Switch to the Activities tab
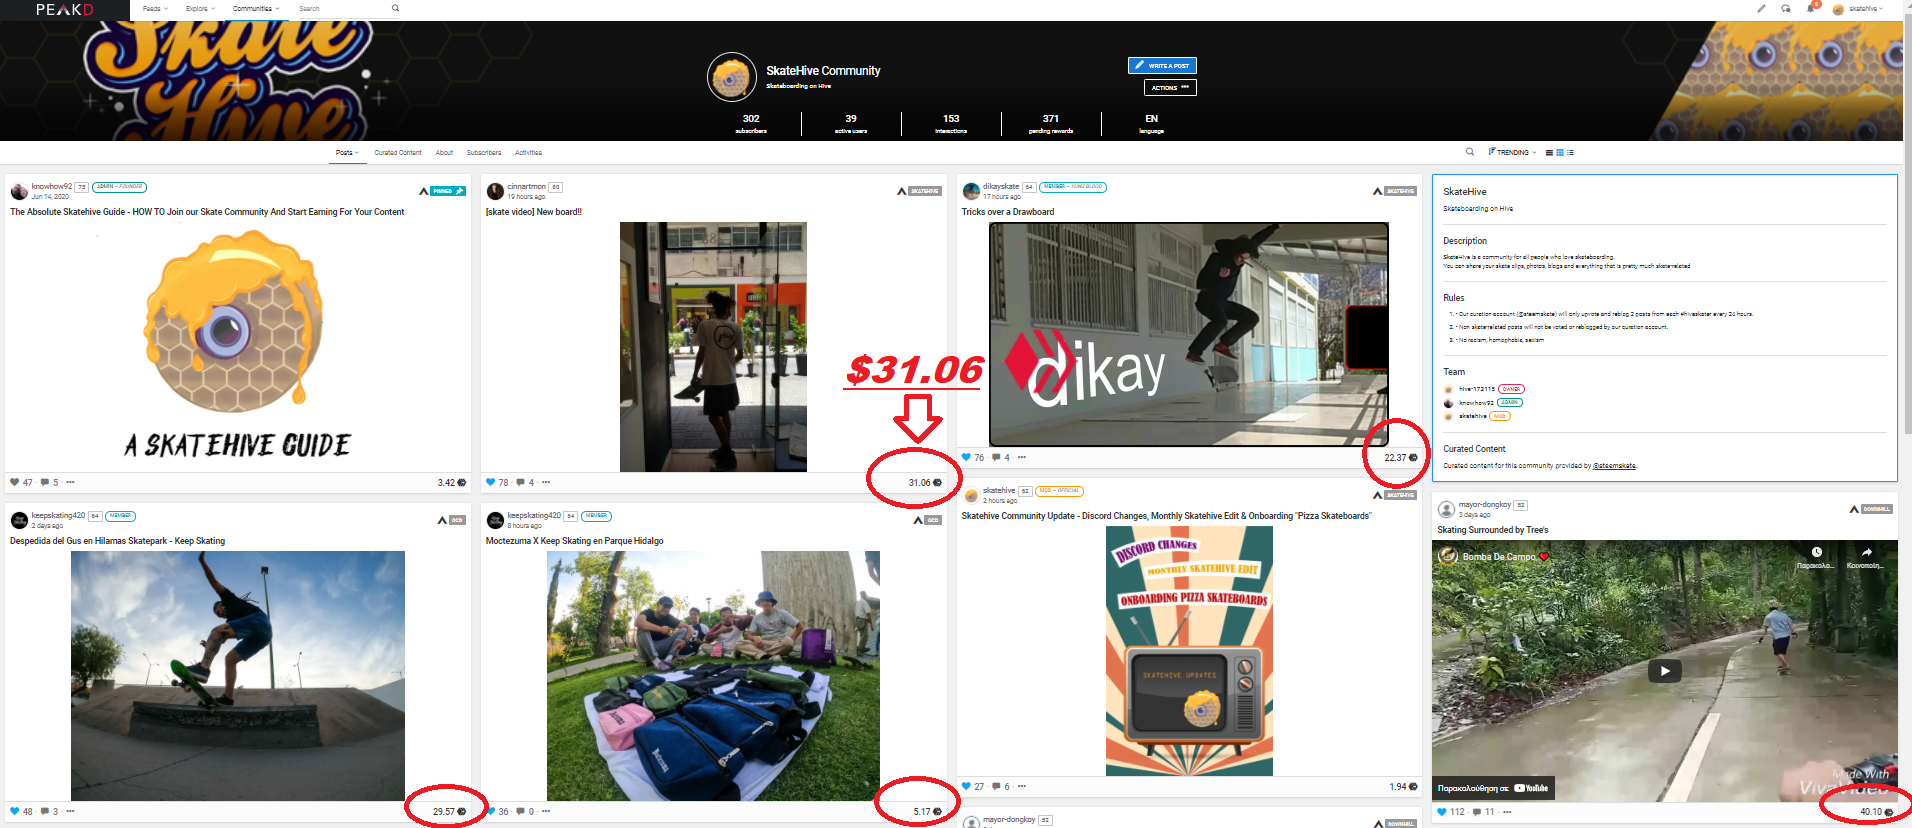This screenshot has width=1912, height=828. point(528,153)
